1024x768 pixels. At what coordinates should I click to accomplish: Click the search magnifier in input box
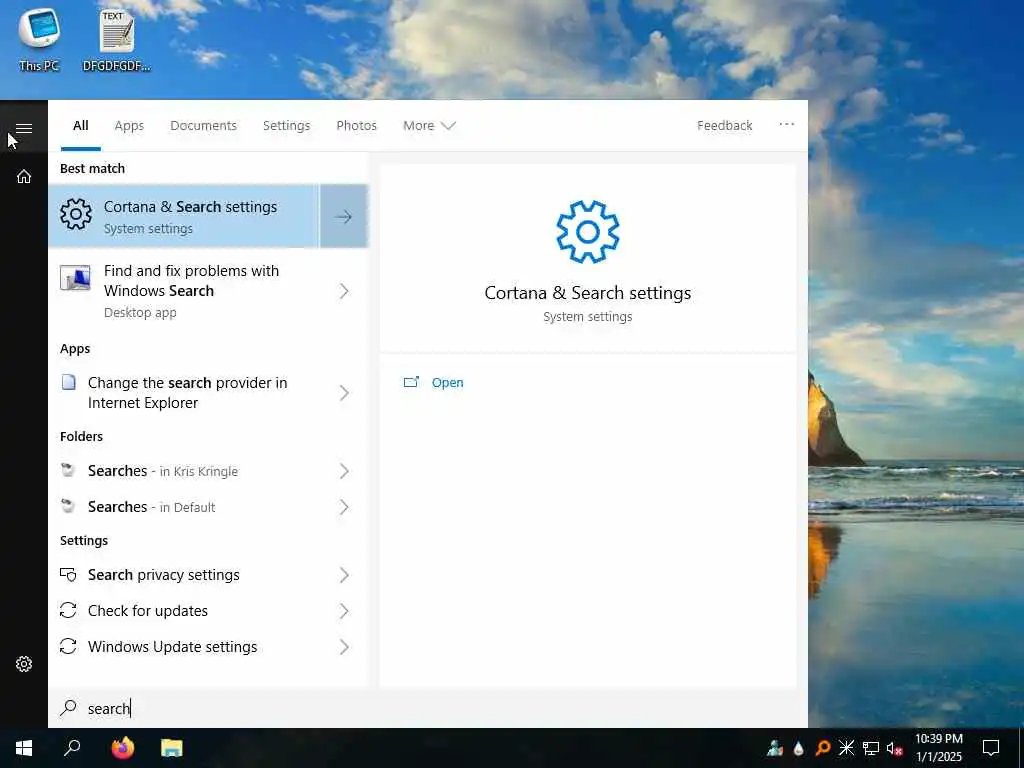(69, 708)
